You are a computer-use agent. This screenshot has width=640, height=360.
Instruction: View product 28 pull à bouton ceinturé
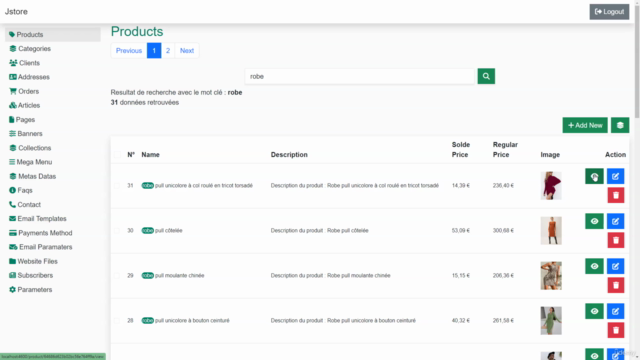tap(594, 311)
